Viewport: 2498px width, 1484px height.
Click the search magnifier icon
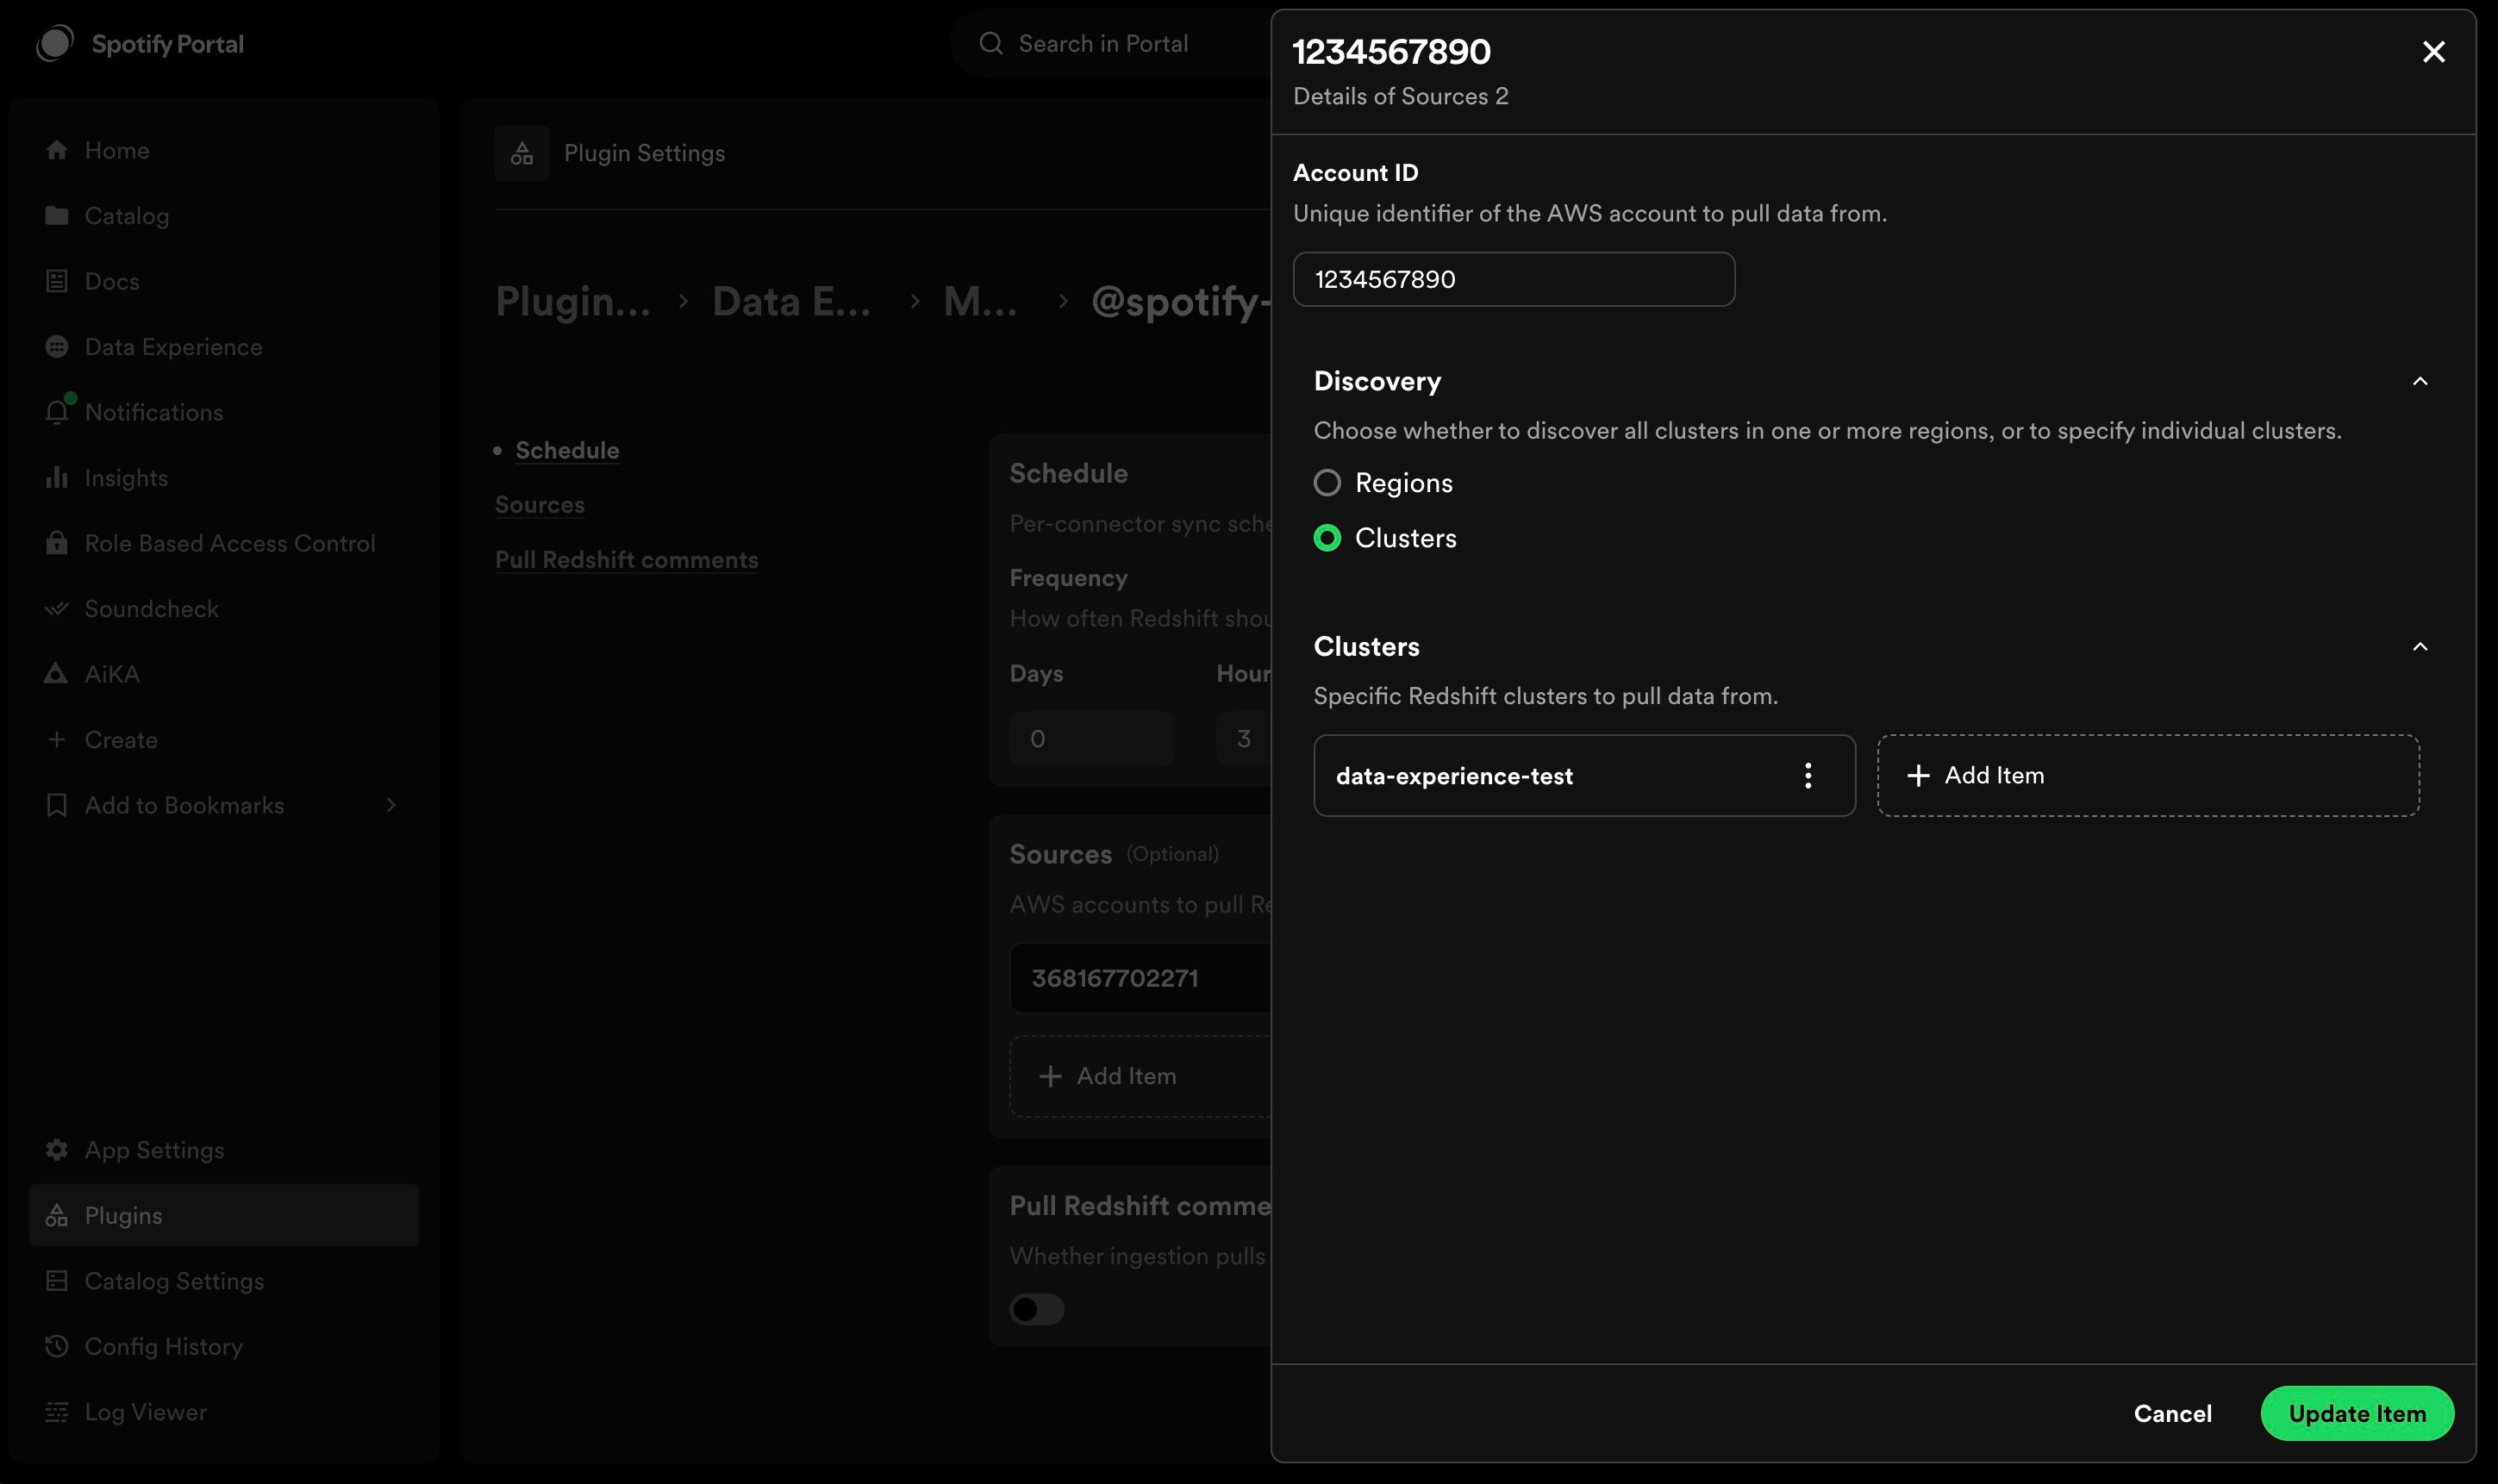tap(991, 43)
